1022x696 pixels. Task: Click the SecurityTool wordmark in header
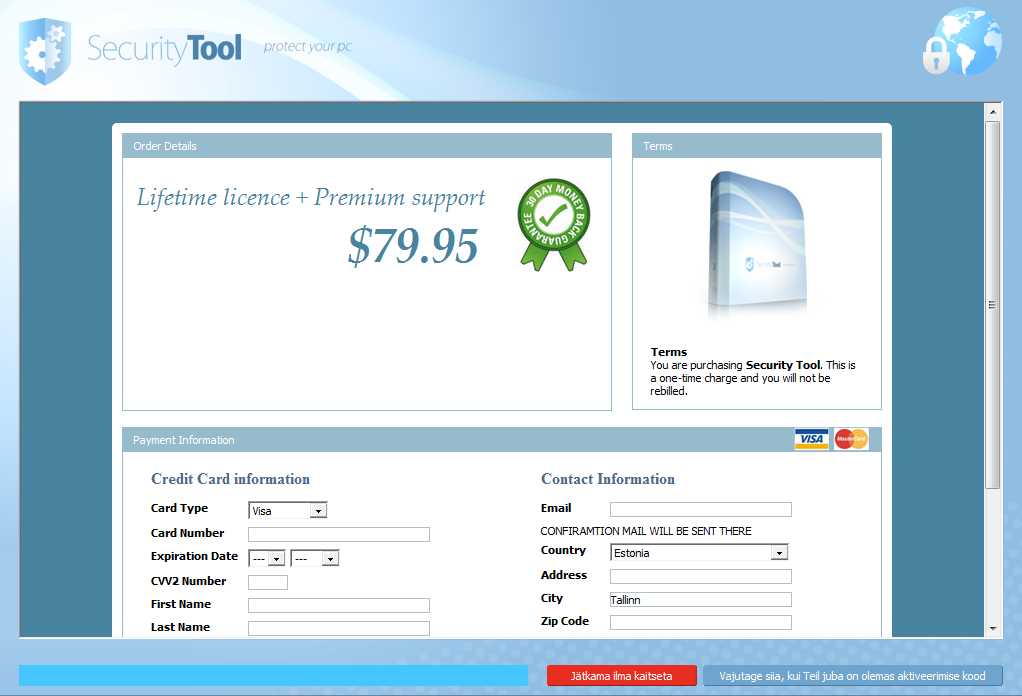tap(164, 49)
